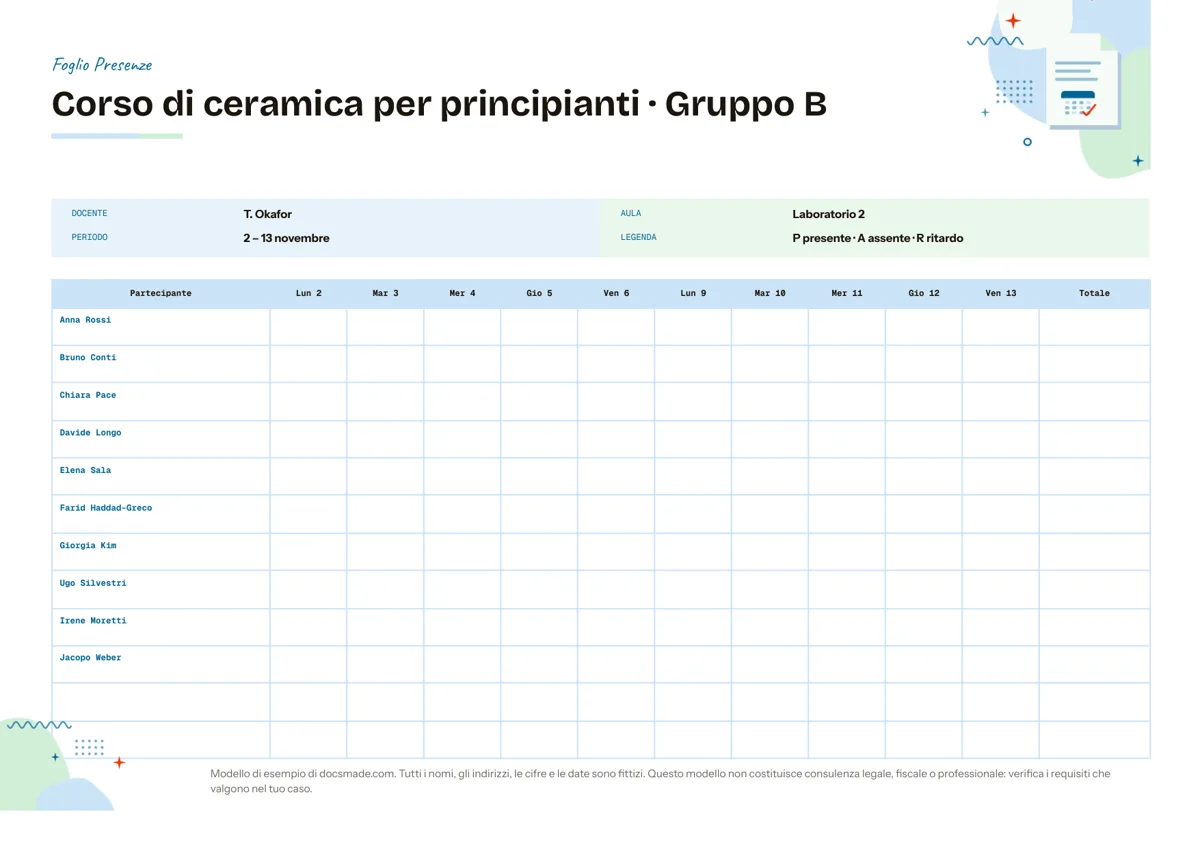
Task: Select participant name 'Elena Sala'
Action: pyautogui.click(x=85, y=470)
